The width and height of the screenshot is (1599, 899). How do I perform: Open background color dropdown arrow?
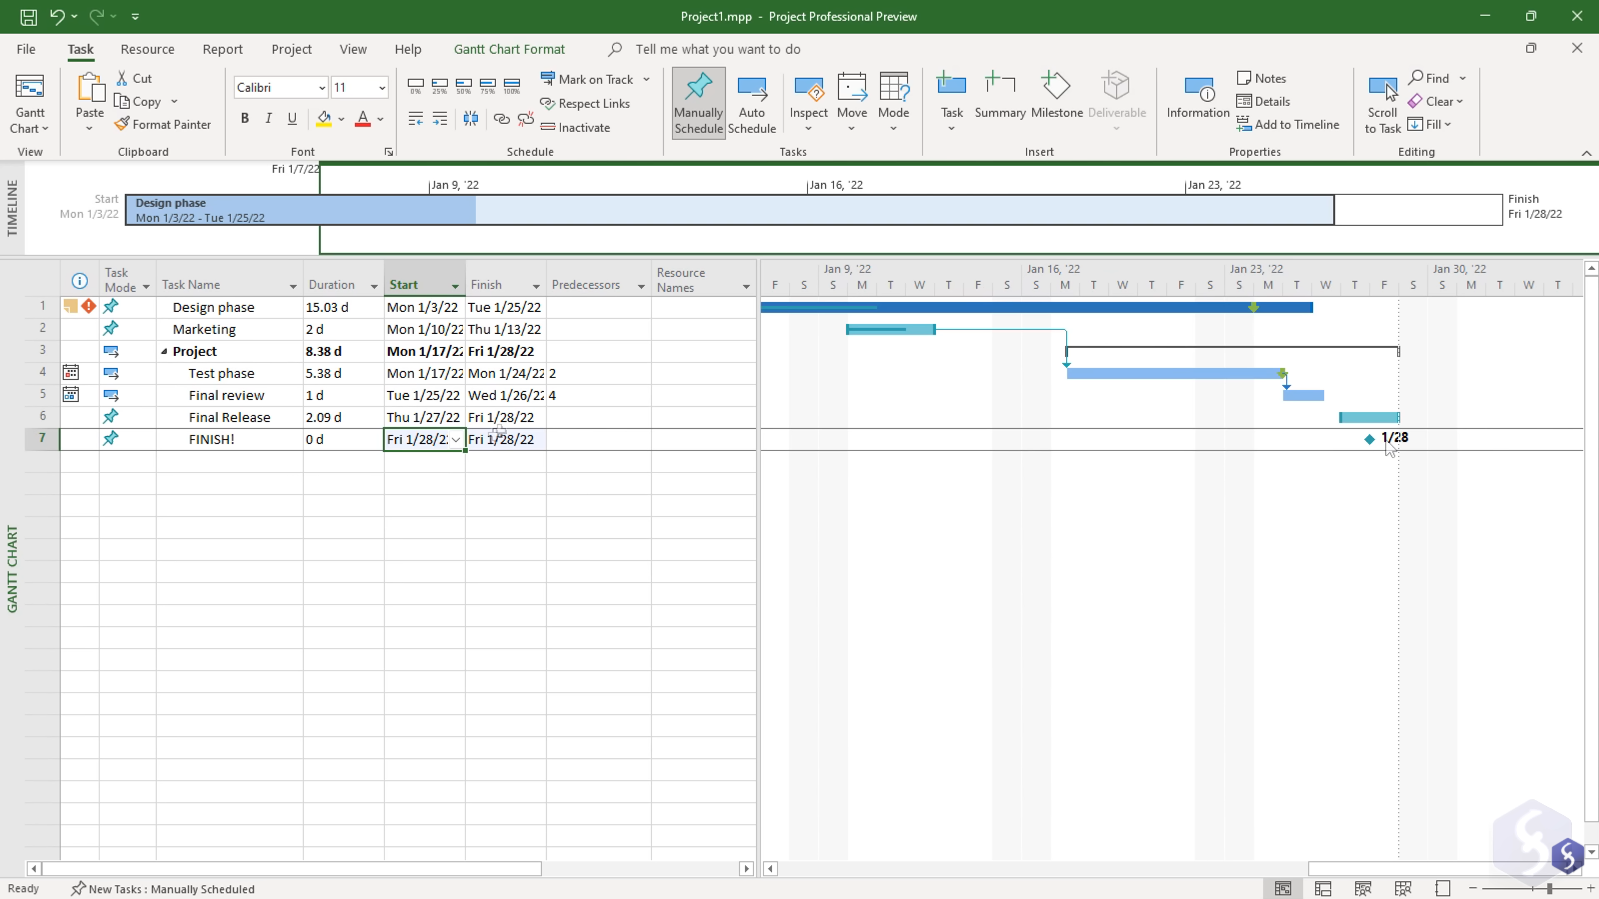pyautogui.click(x=341, y=119)
